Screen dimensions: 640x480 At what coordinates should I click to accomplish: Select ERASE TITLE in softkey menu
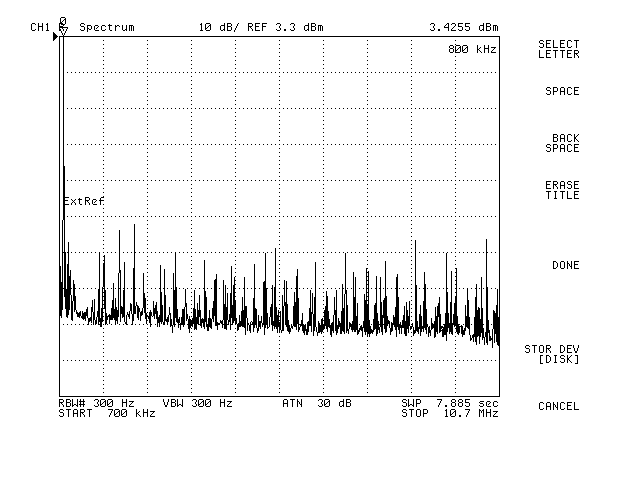(561, 190)
